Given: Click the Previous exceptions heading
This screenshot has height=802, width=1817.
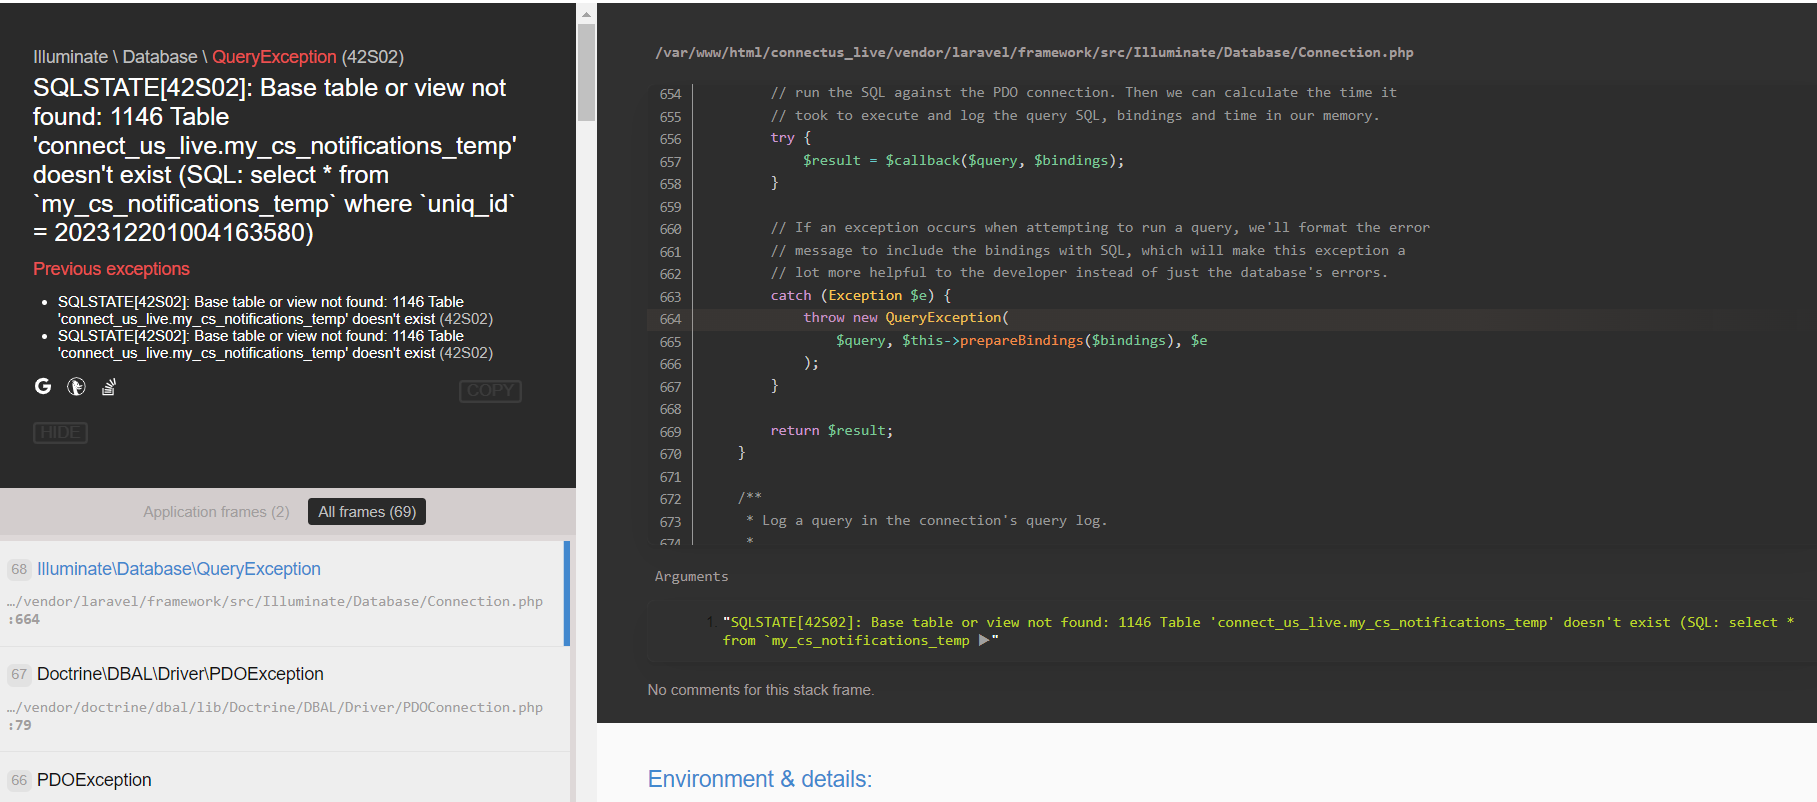Looking at the screenshot, I should 111,269.
